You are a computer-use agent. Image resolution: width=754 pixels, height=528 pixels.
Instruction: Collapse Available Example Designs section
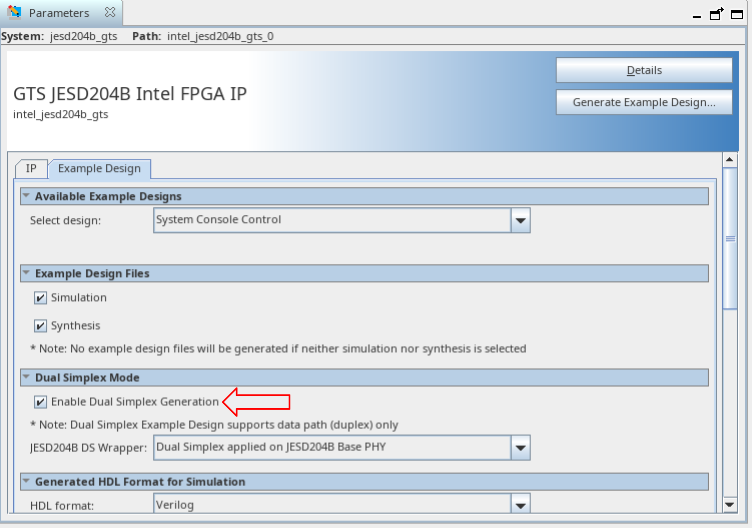click(26, 196)
